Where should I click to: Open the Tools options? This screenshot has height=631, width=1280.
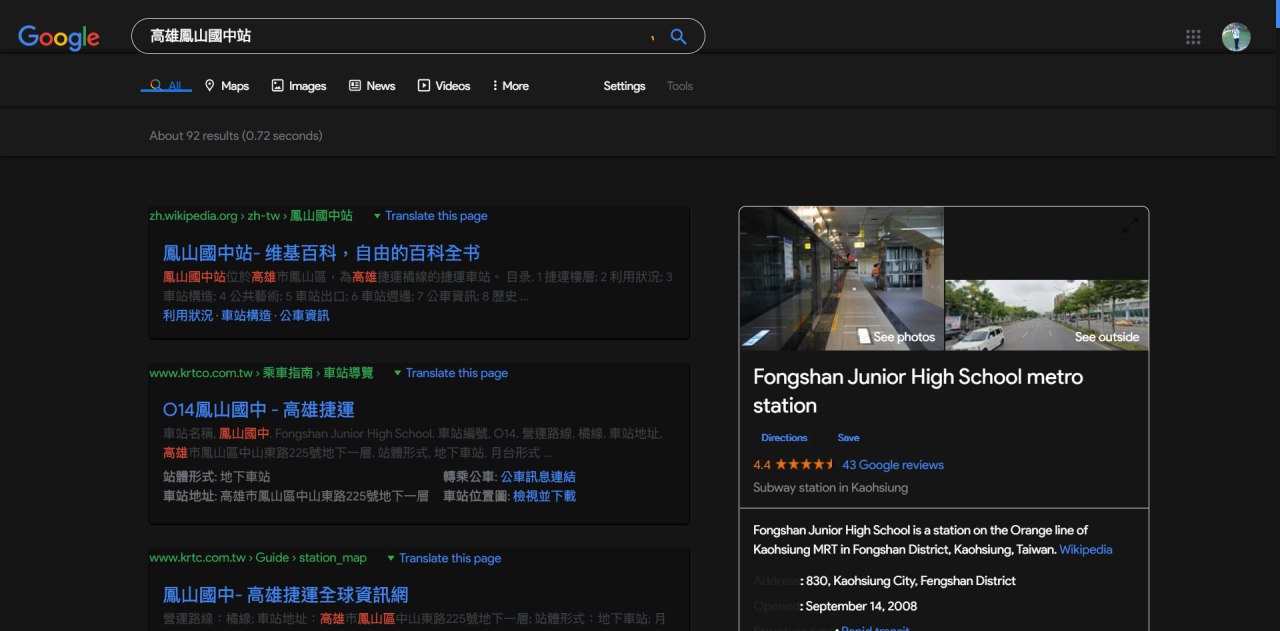click(680, 86)
